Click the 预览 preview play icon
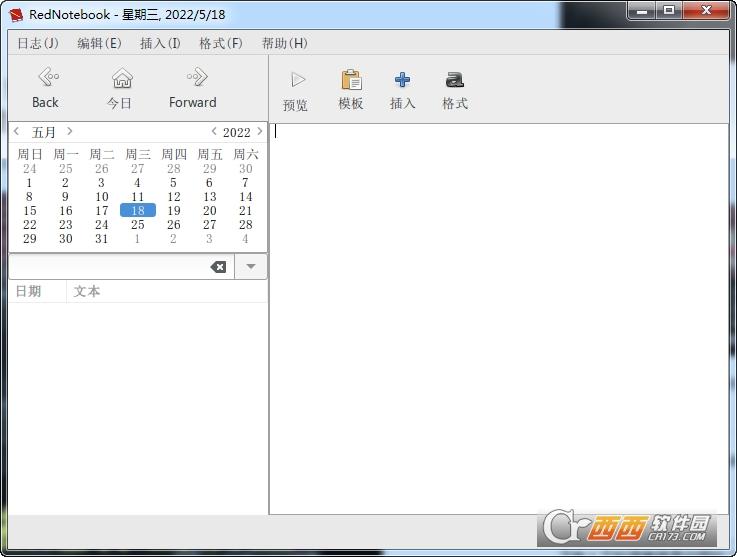Screen dimensions: 737x557 coord(298,79)
